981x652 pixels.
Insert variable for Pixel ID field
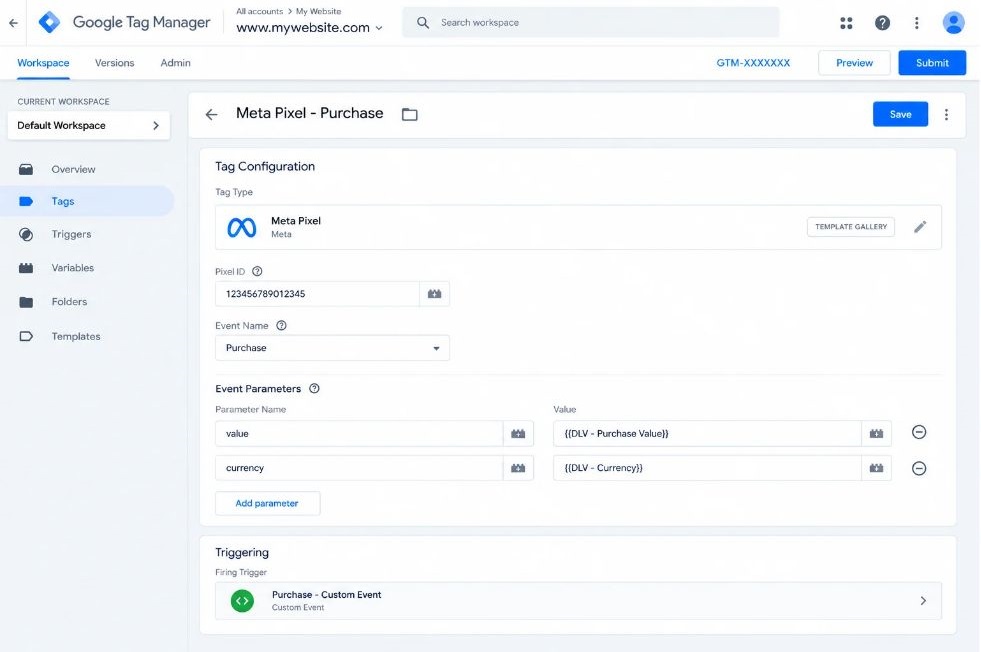[x=435, y=294]
